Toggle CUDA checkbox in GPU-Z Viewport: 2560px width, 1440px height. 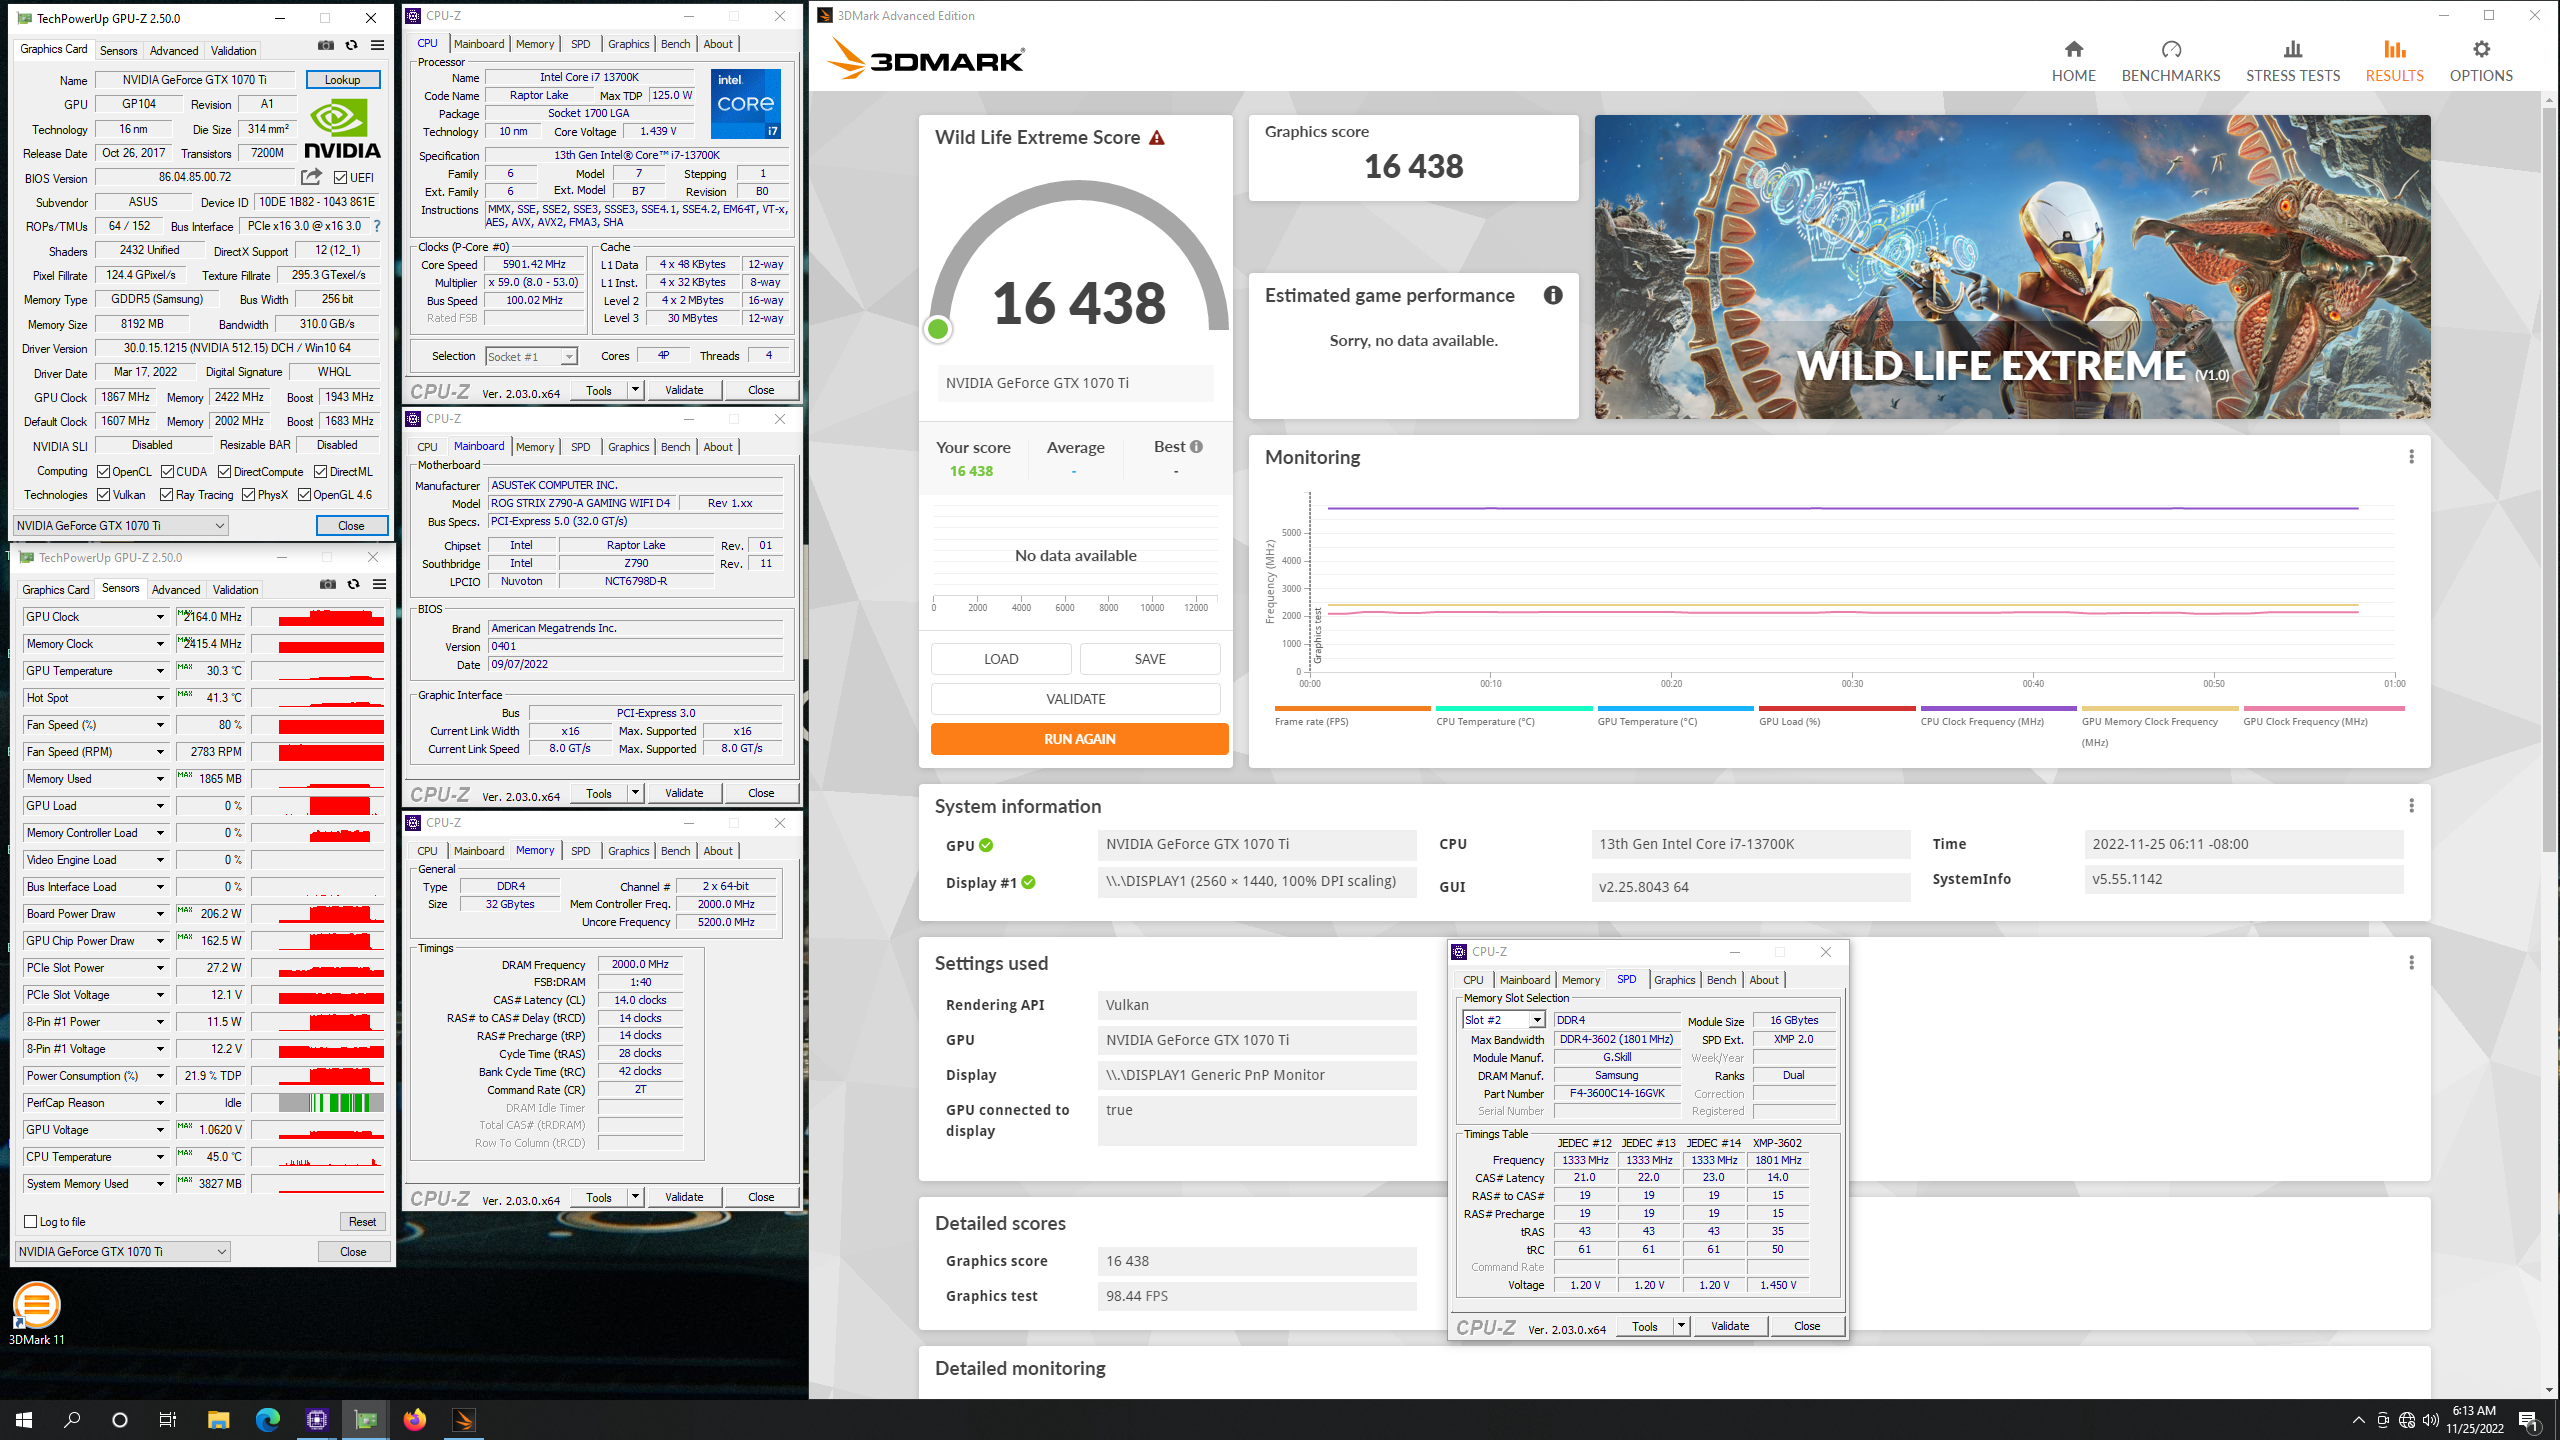tap(167, 472)
